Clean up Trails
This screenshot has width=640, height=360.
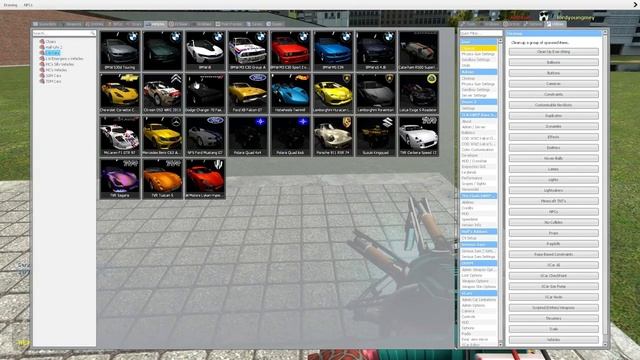coord(553,329)
